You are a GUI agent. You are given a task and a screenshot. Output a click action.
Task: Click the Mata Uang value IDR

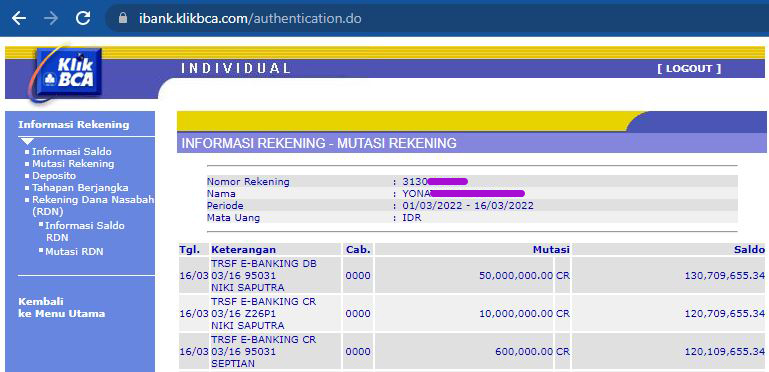pos(412,218)
